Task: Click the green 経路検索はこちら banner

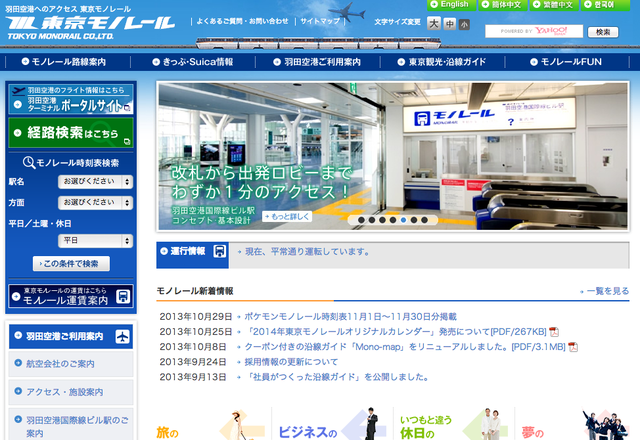Action: 71,133
